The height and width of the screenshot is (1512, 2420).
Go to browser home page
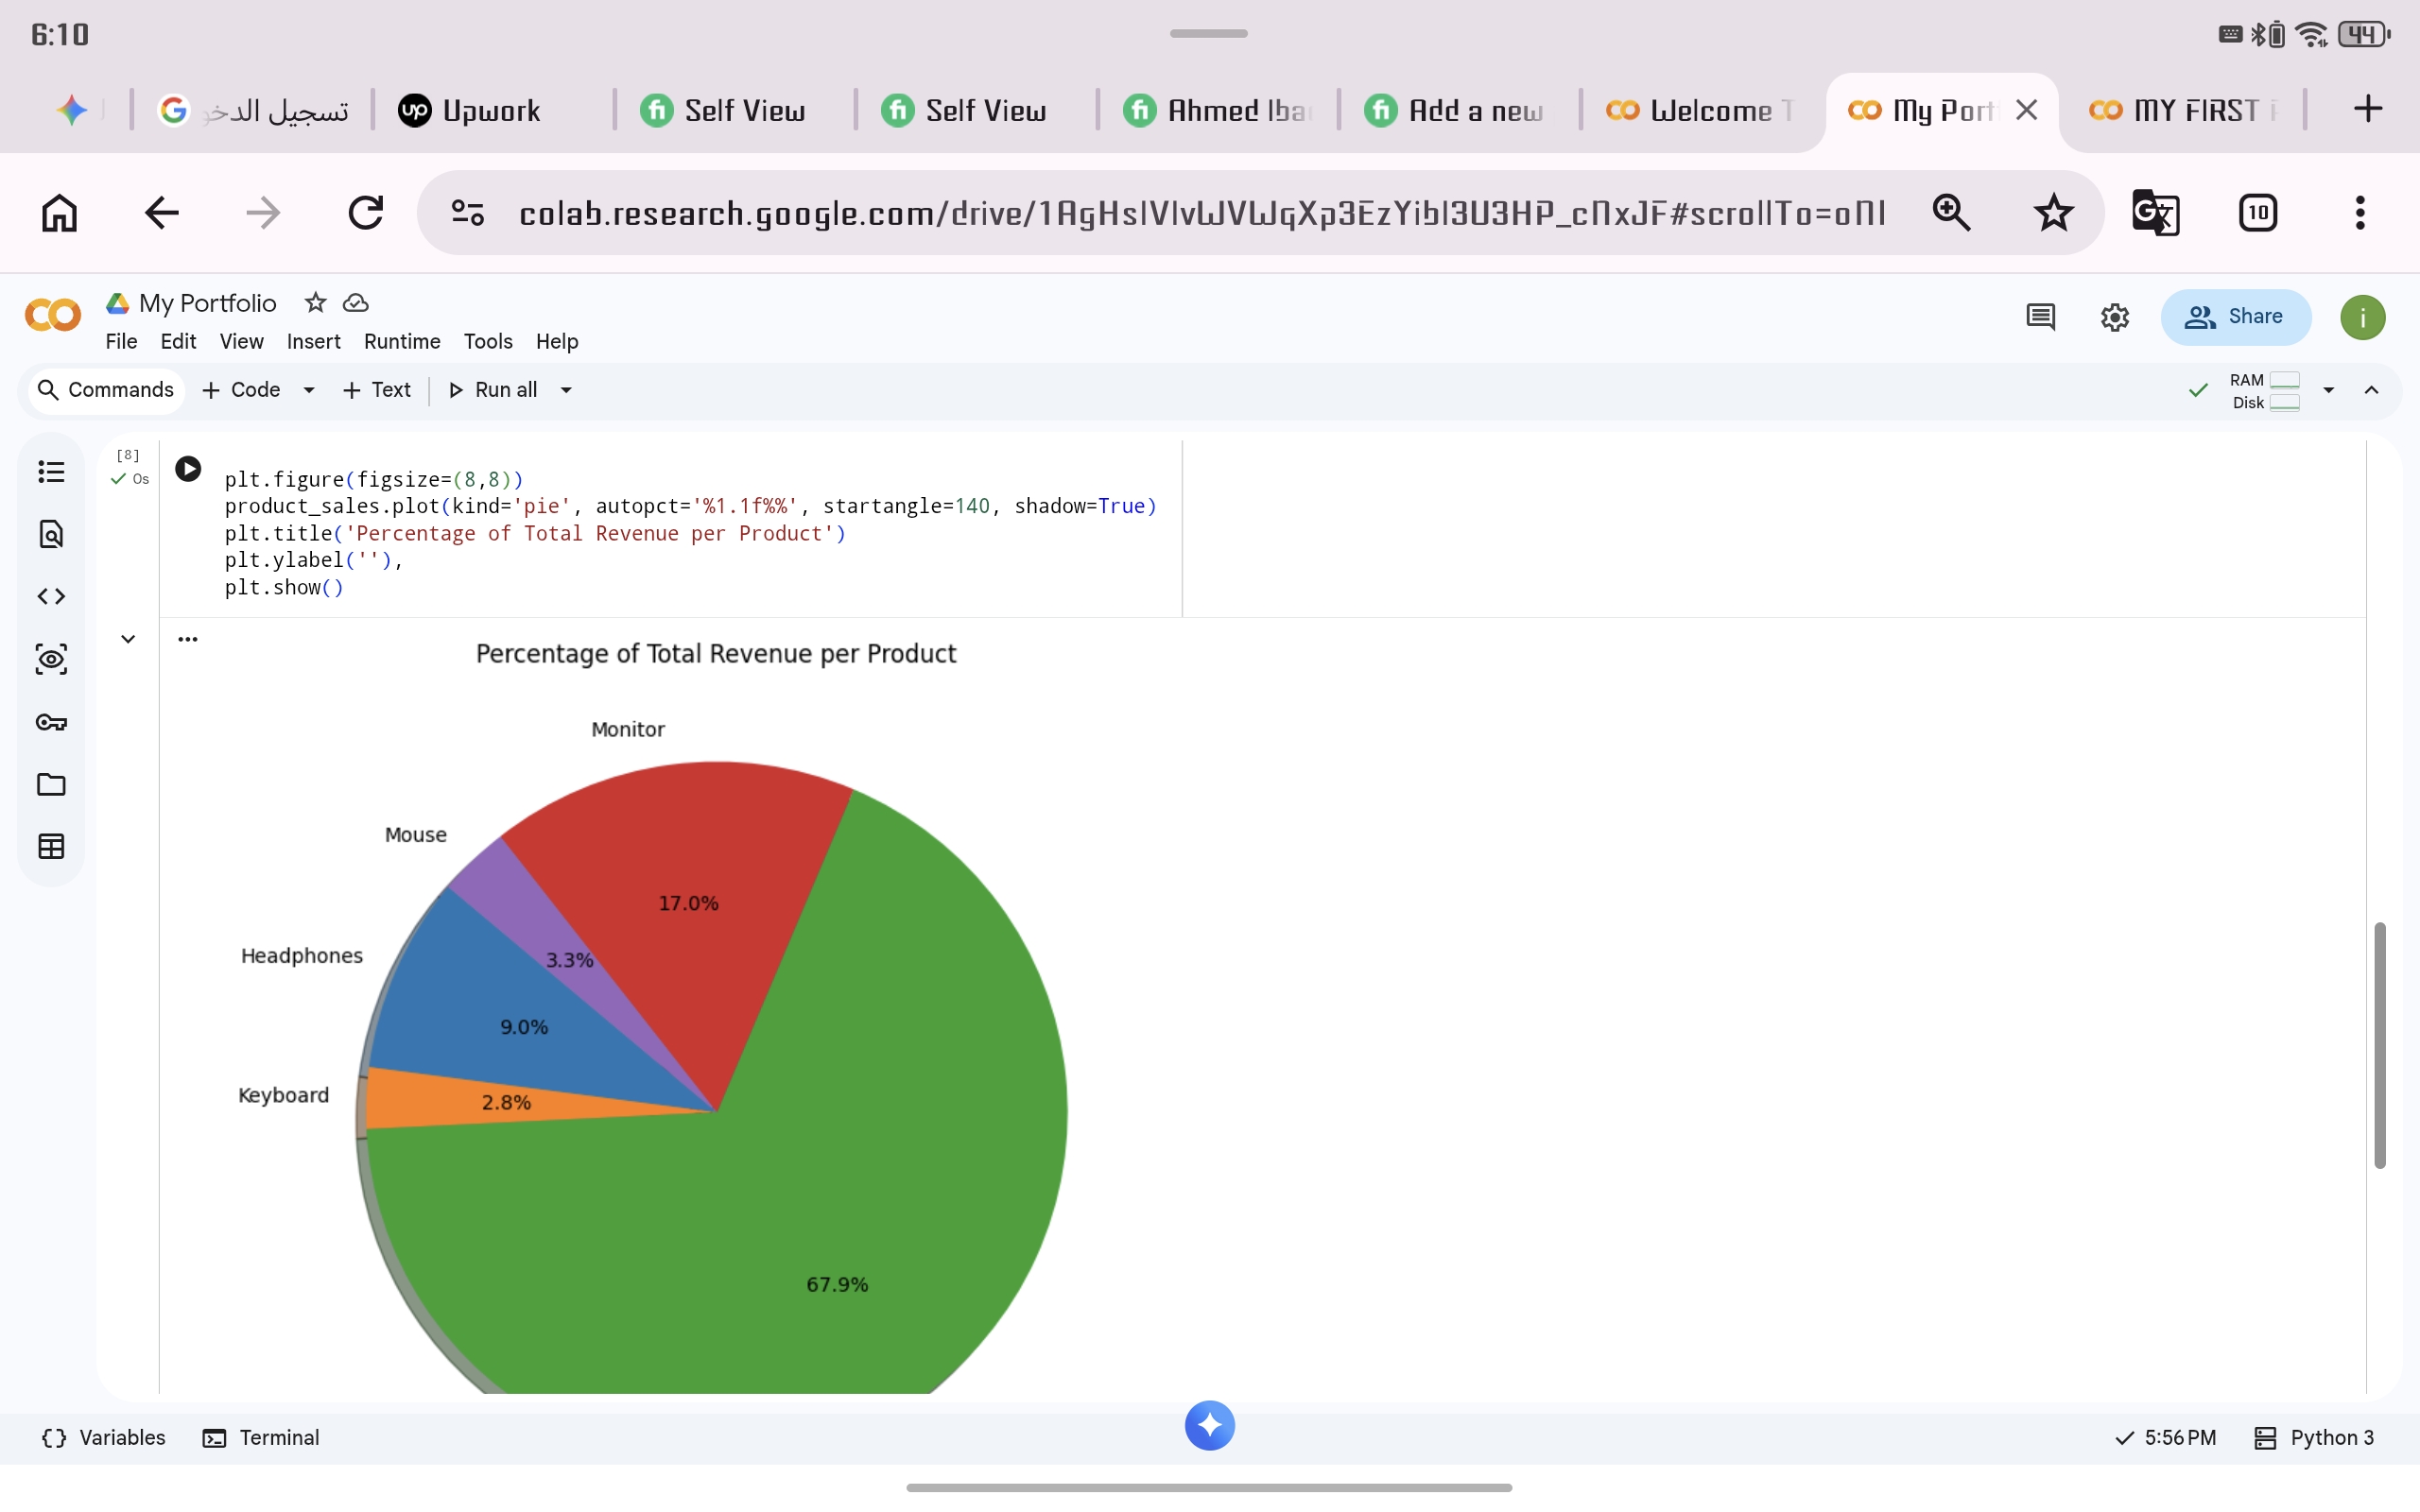click(59, 212)
